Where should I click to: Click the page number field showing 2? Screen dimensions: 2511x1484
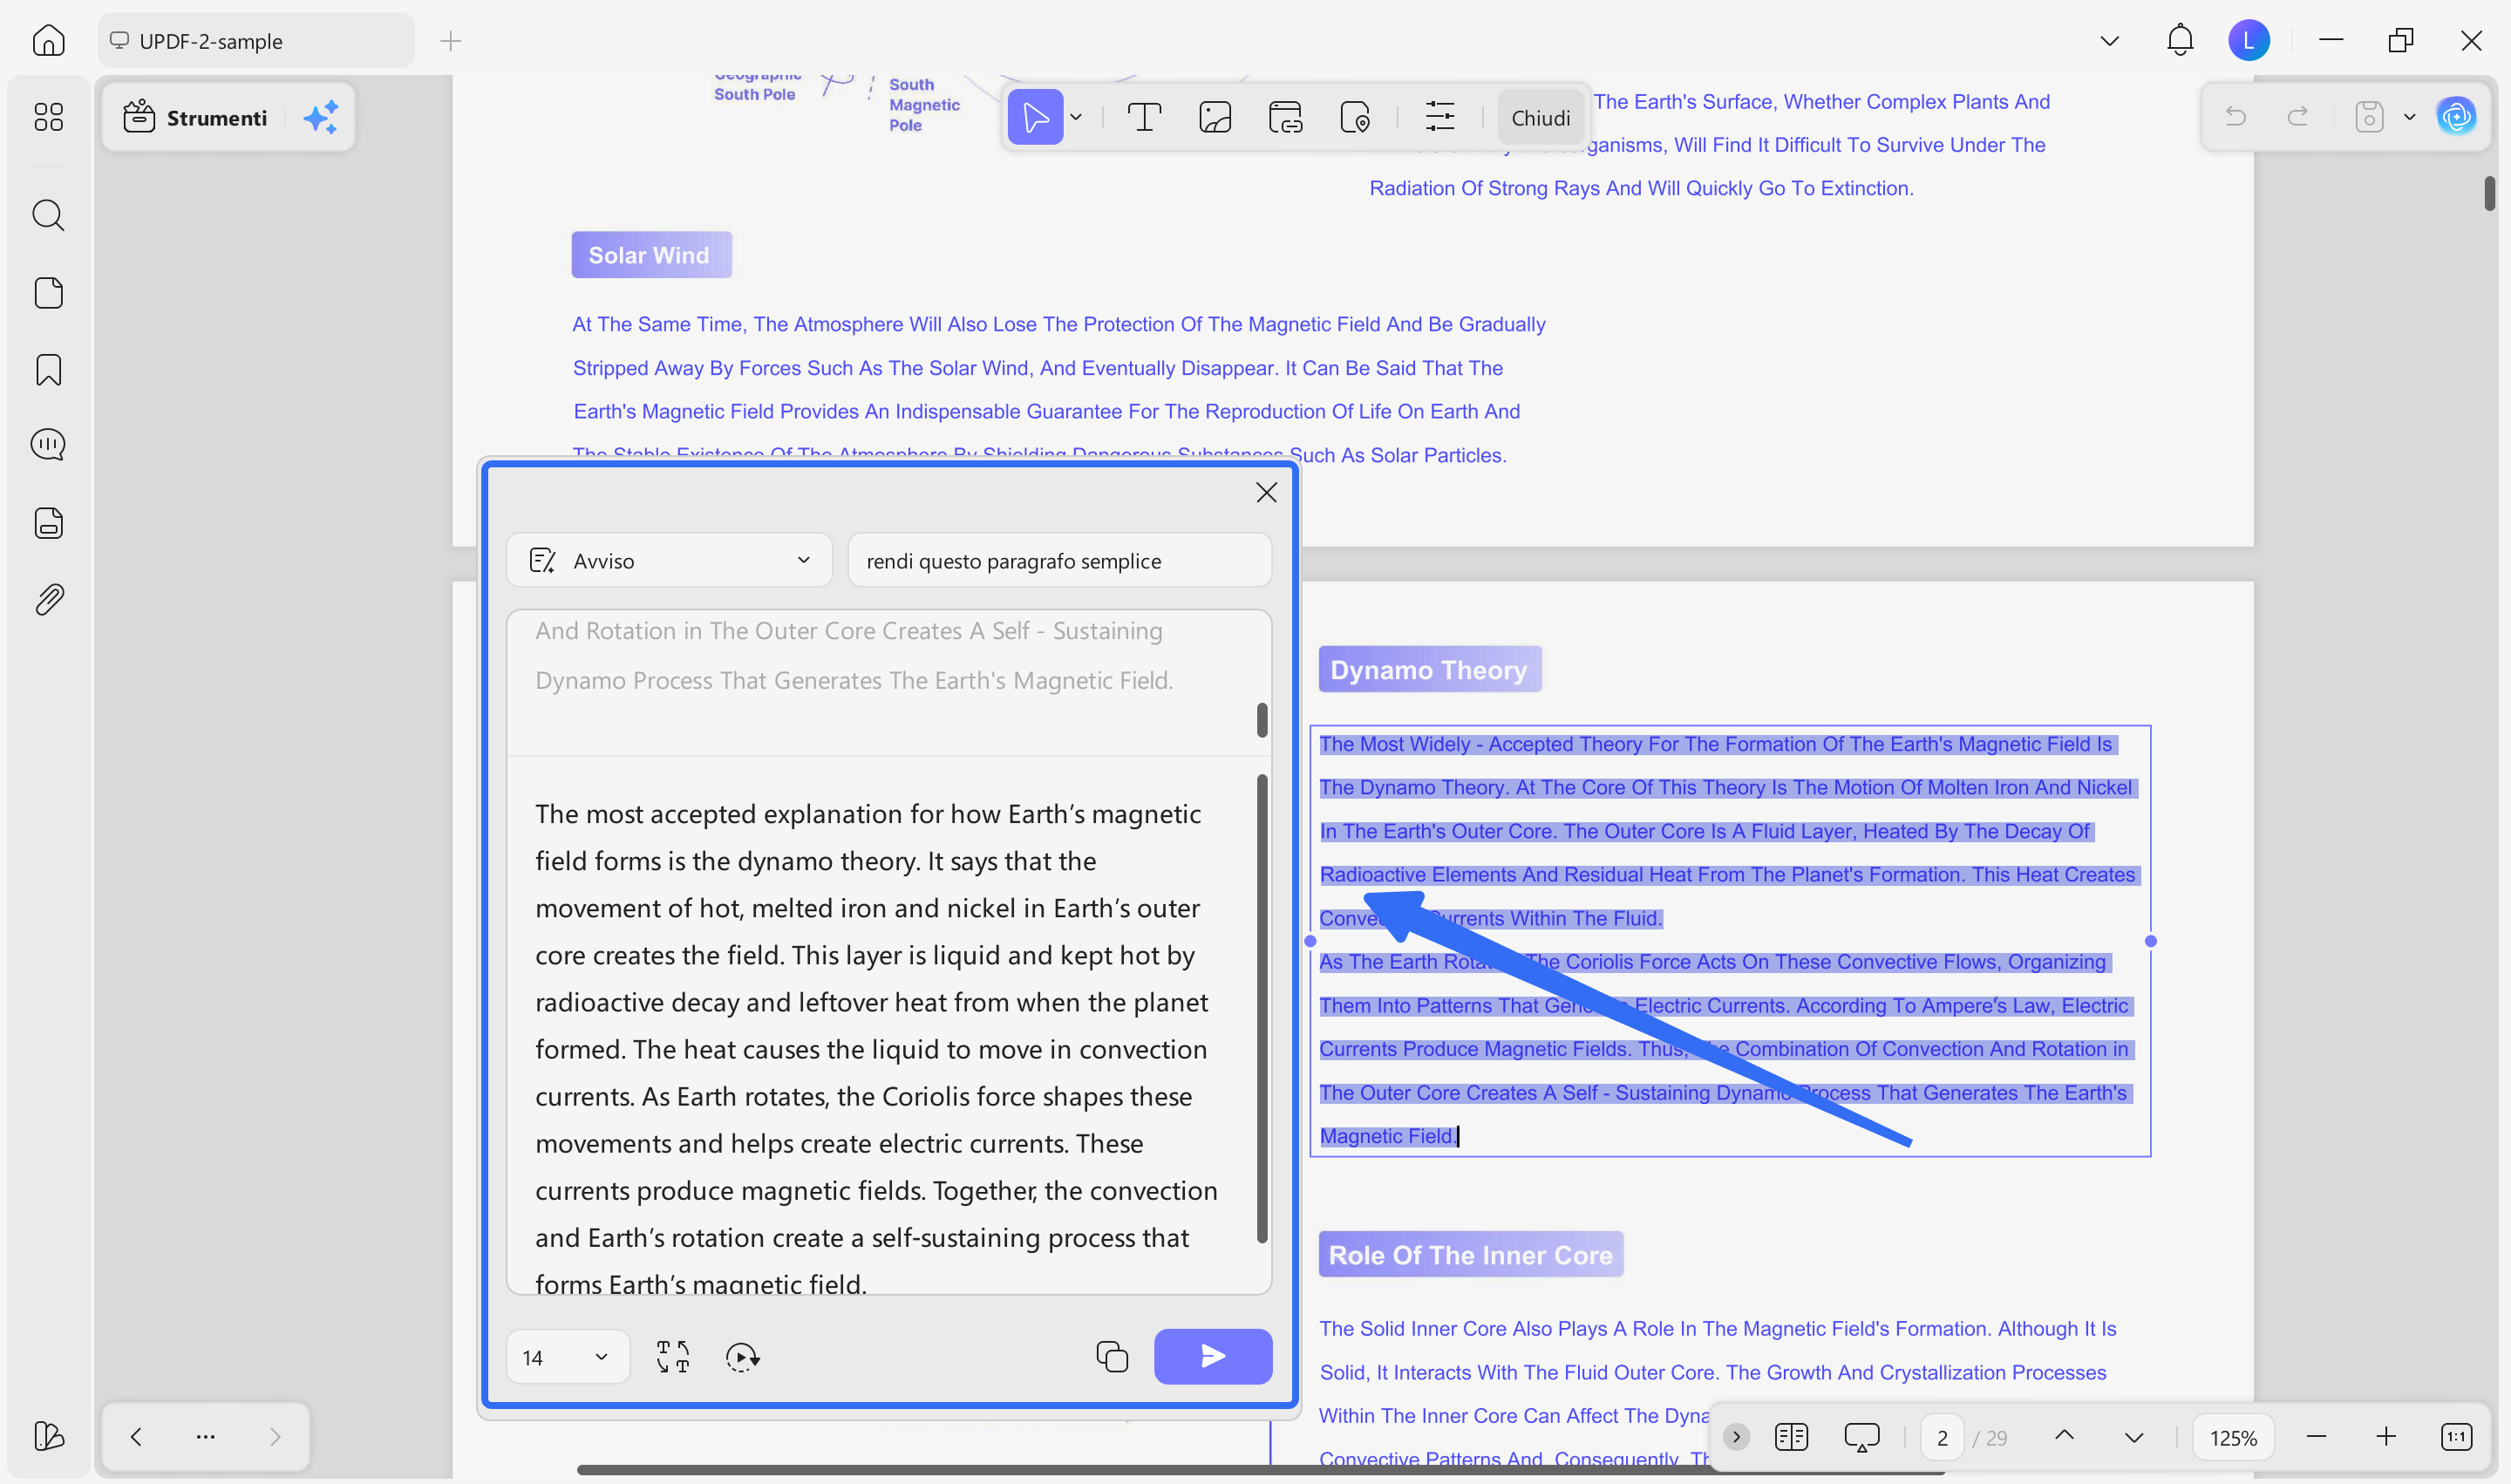tap(1942, 1437)
